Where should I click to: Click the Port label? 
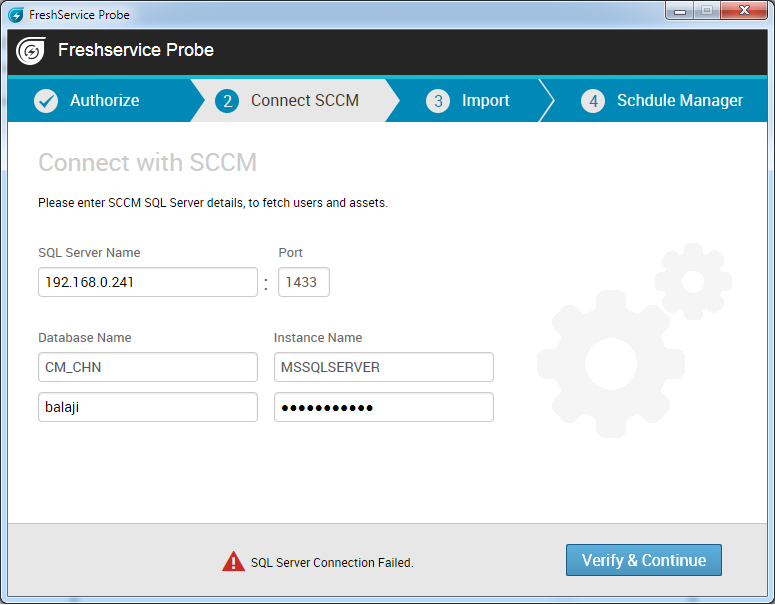click(x=290, y=253)
